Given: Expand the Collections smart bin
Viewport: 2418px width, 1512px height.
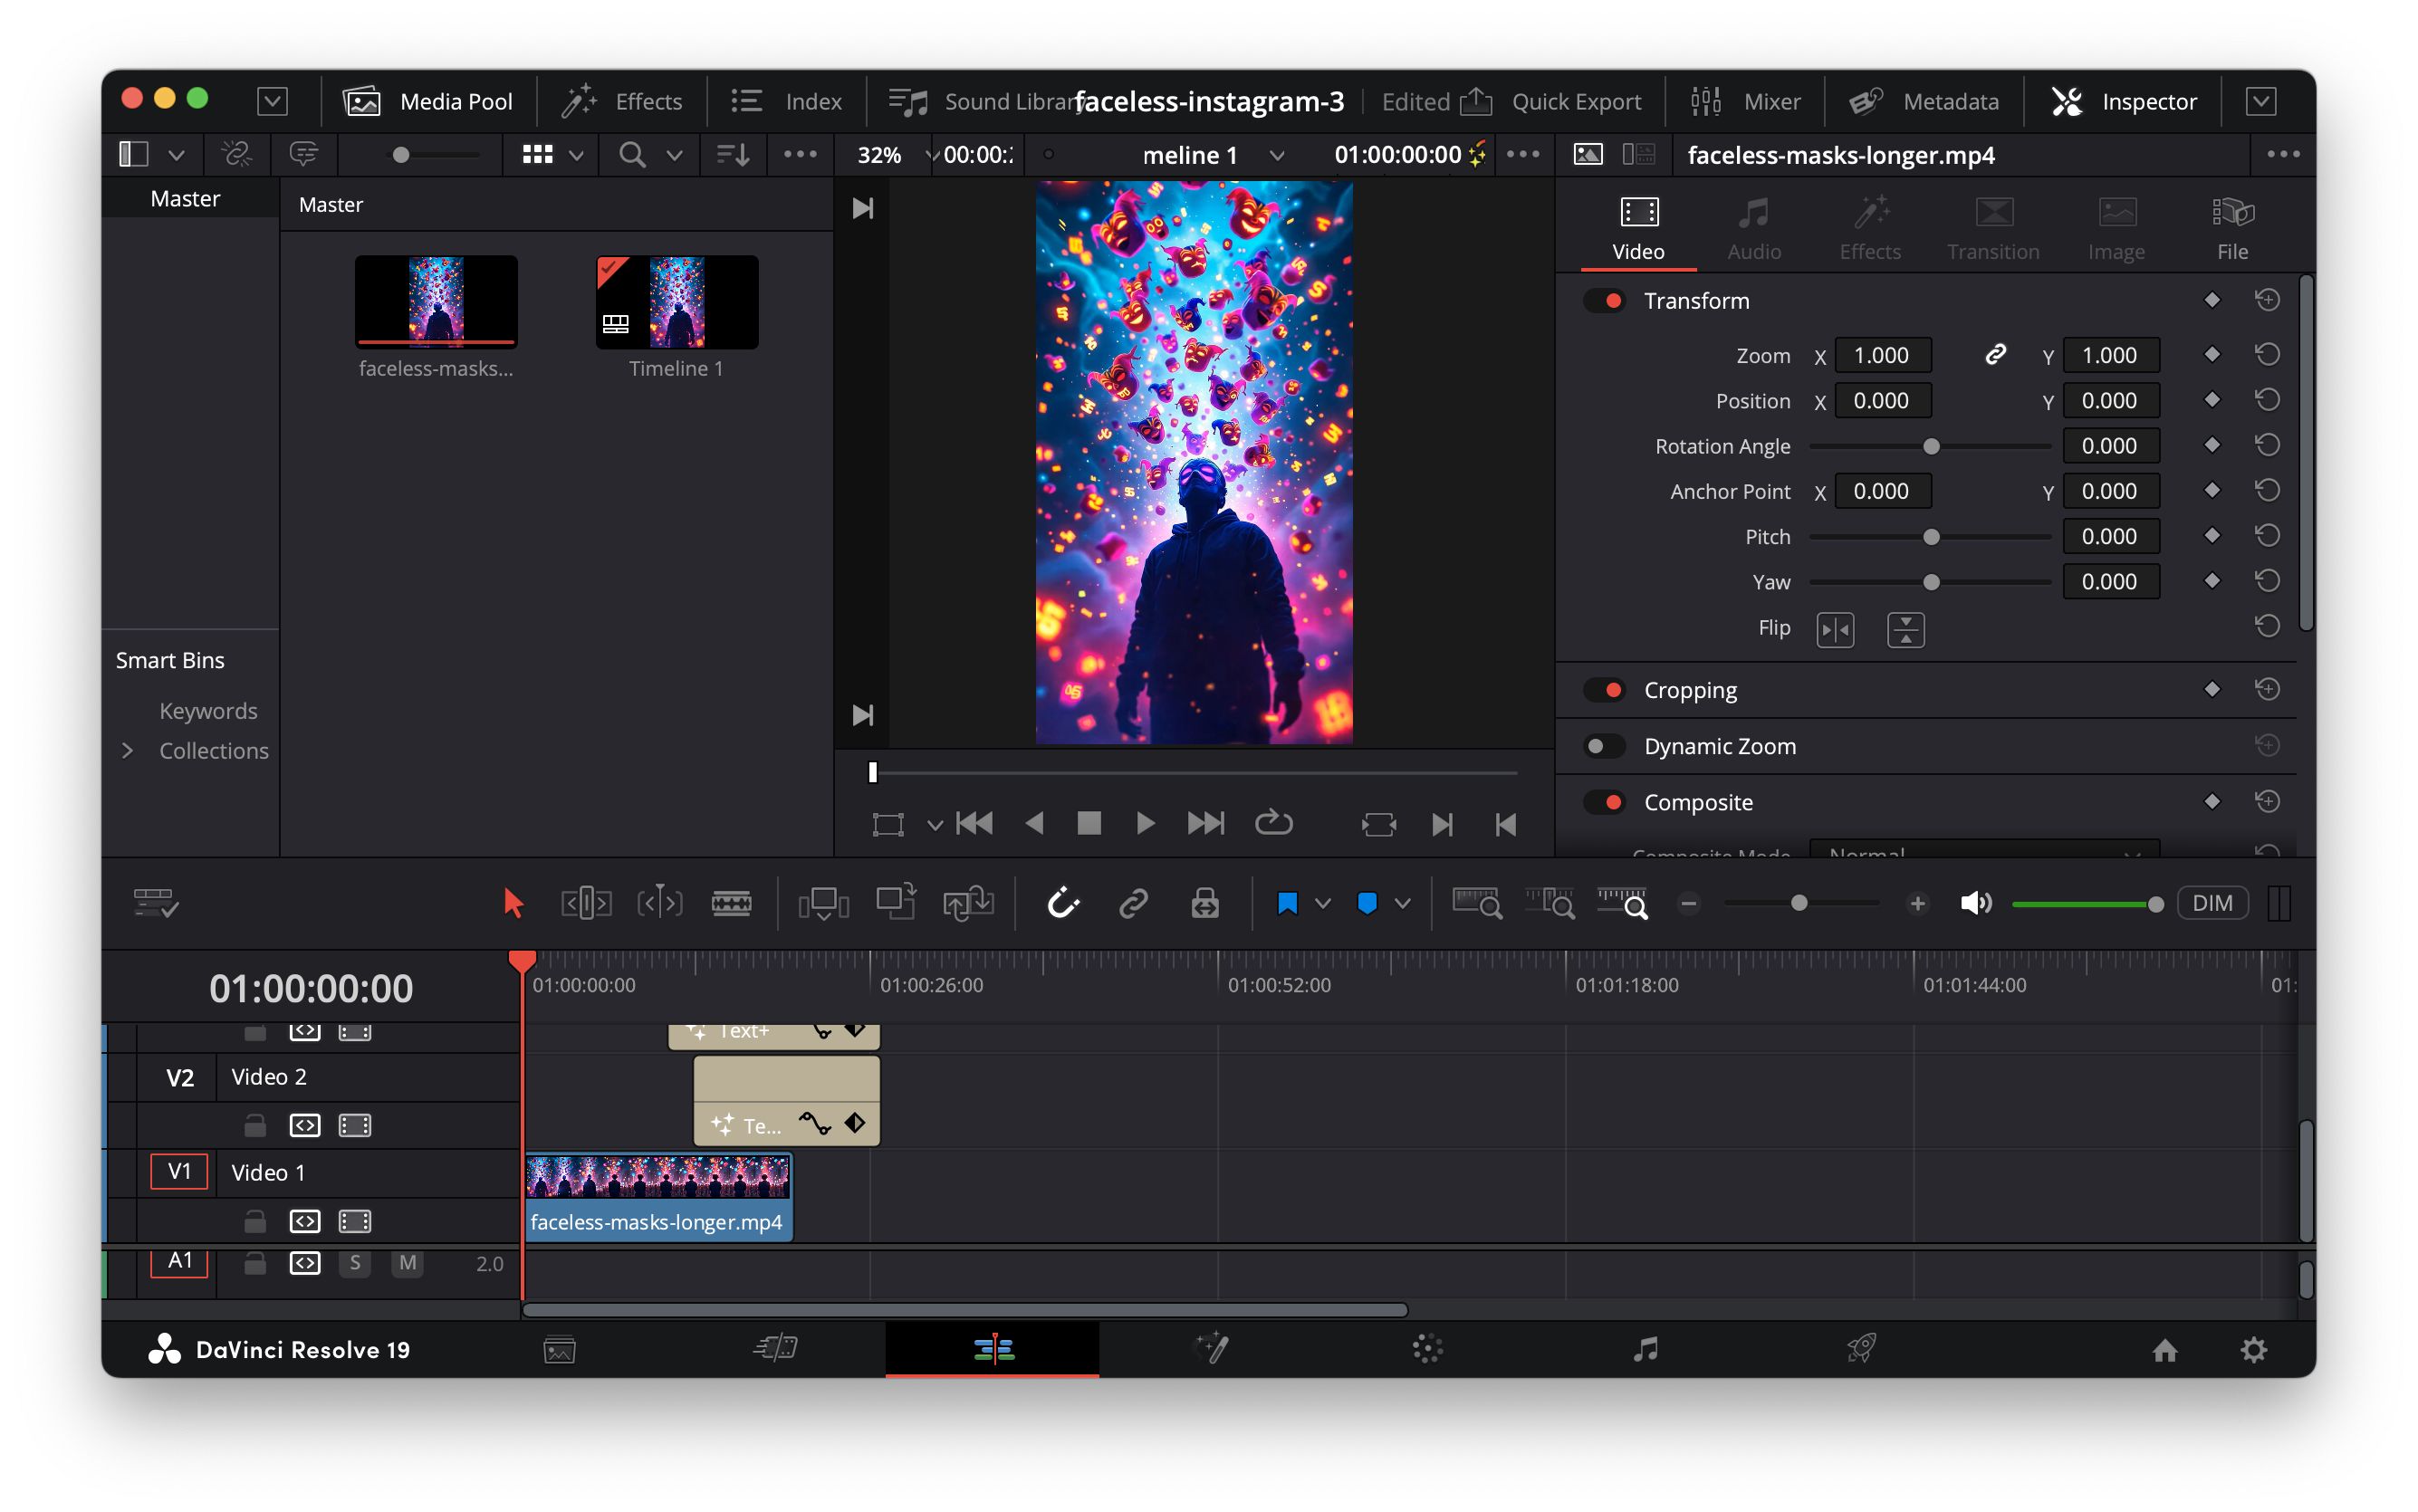Looking at the screenshot, I should click(127, 750).
